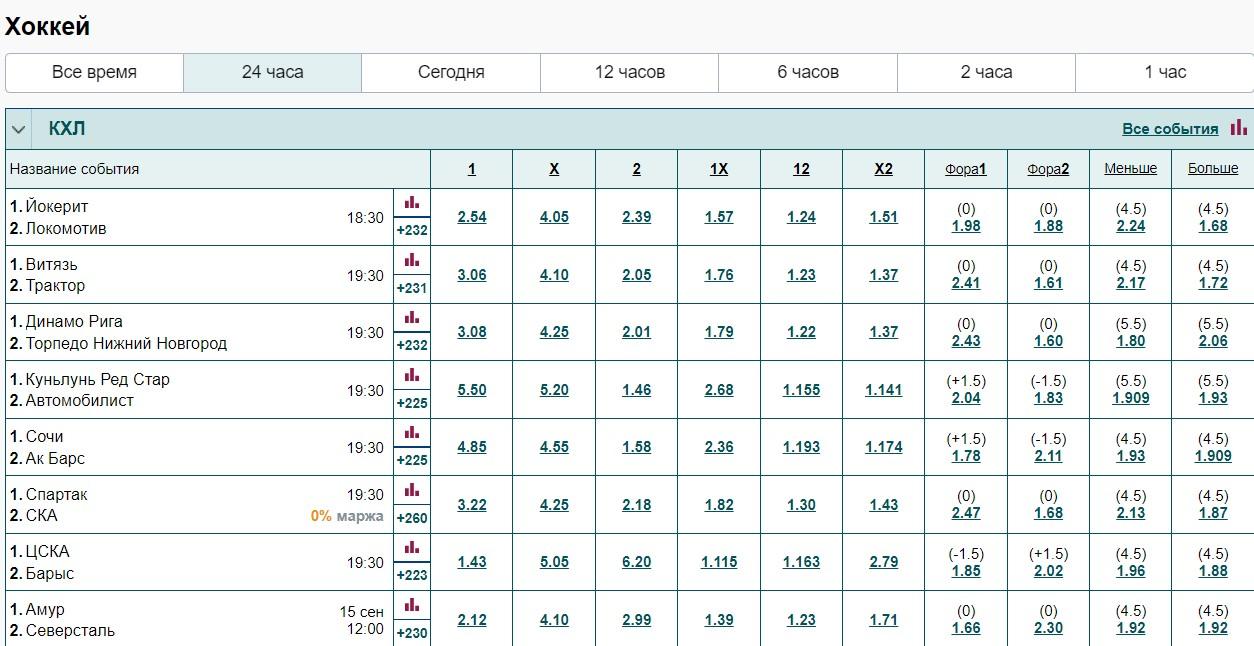Click statistics icon for Спартак vs СКА
1254x646 pixels.
(412, 491)
